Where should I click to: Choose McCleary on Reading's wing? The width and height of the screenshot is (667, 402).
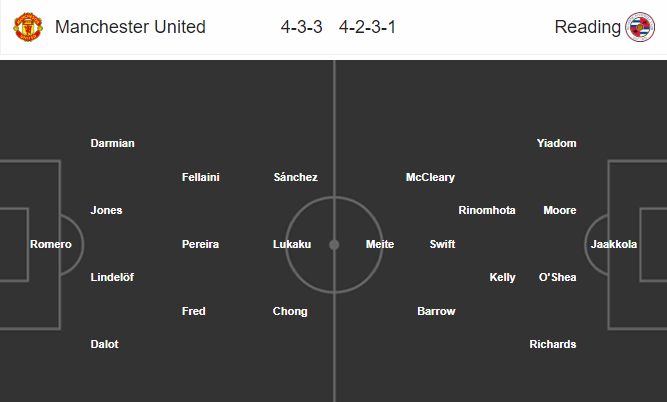point(430,177)
